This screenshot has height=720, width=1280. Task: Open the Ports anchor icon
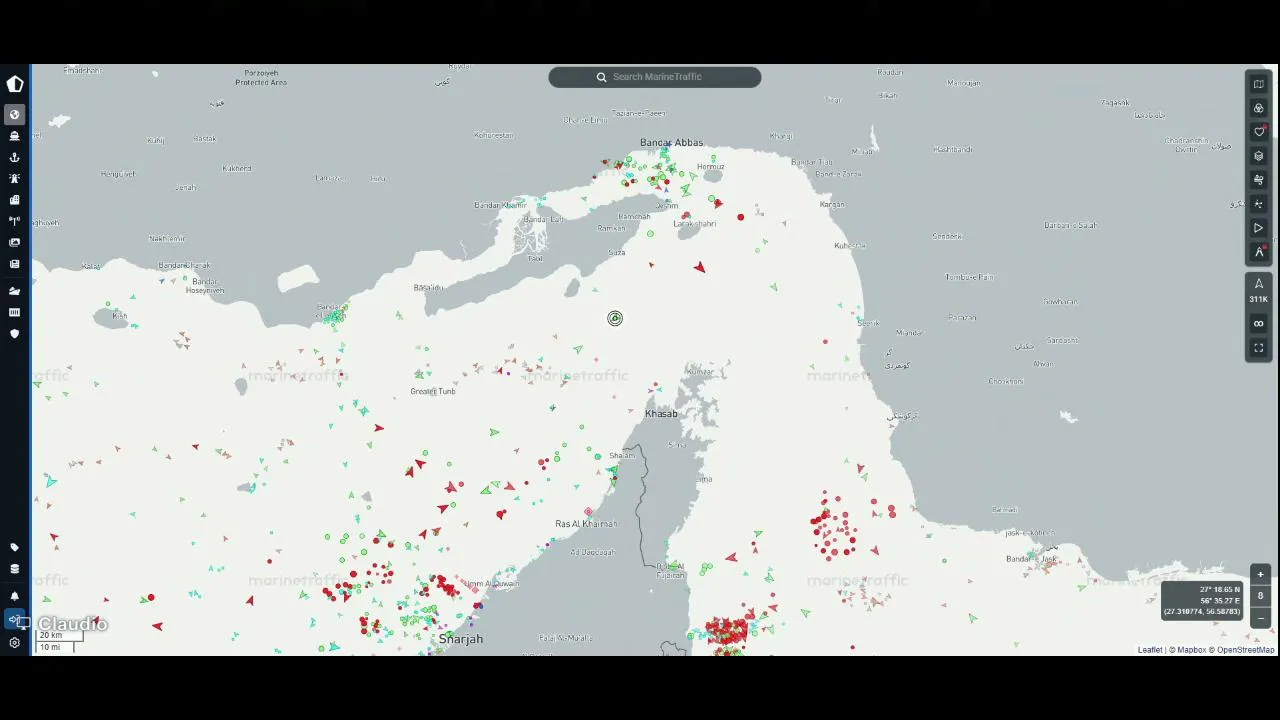[x=14, y=157]
